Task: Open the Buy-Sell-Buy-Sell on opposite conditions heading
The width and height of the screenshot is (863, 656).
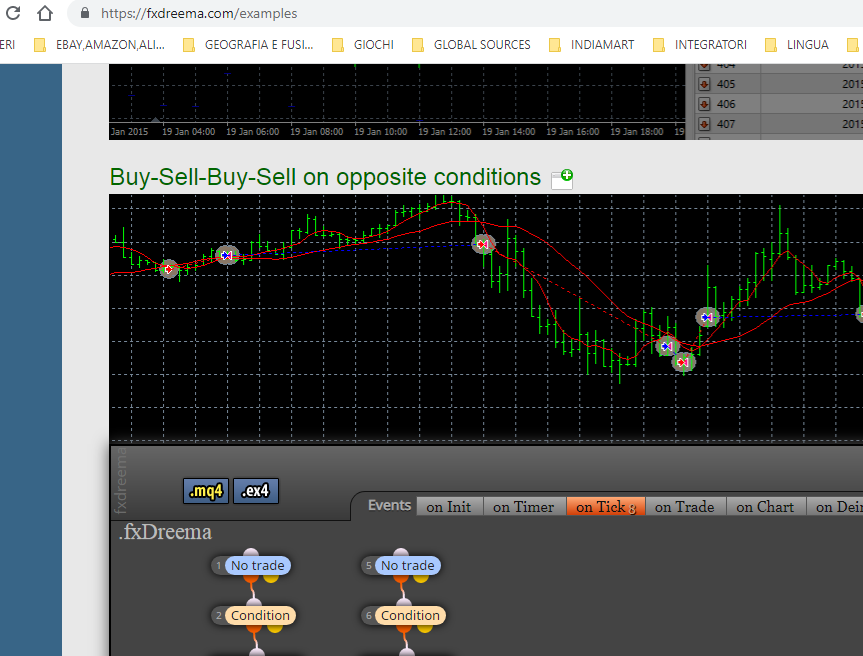Action: 325,177
